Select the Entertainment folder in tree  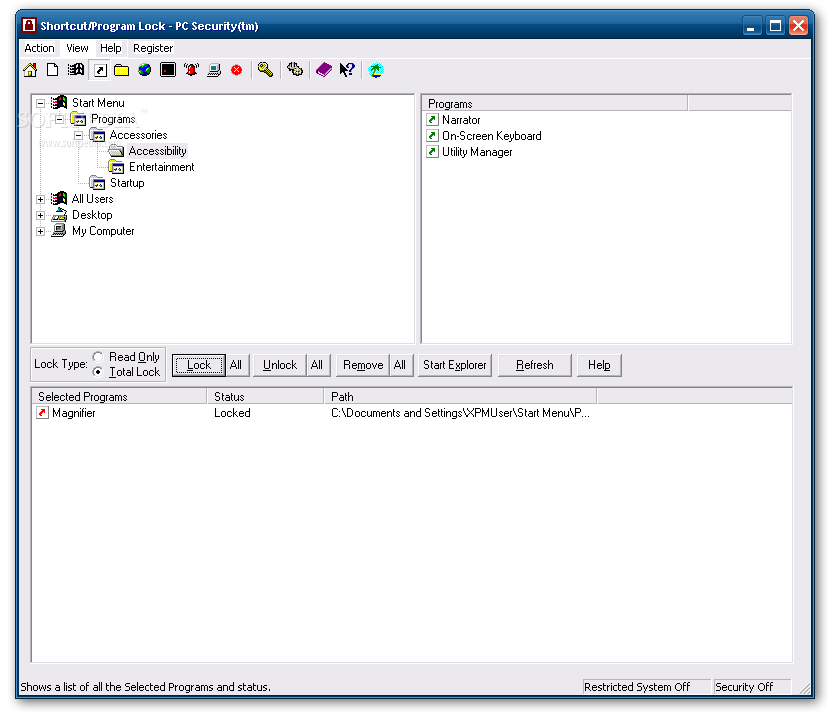(161, 167)
